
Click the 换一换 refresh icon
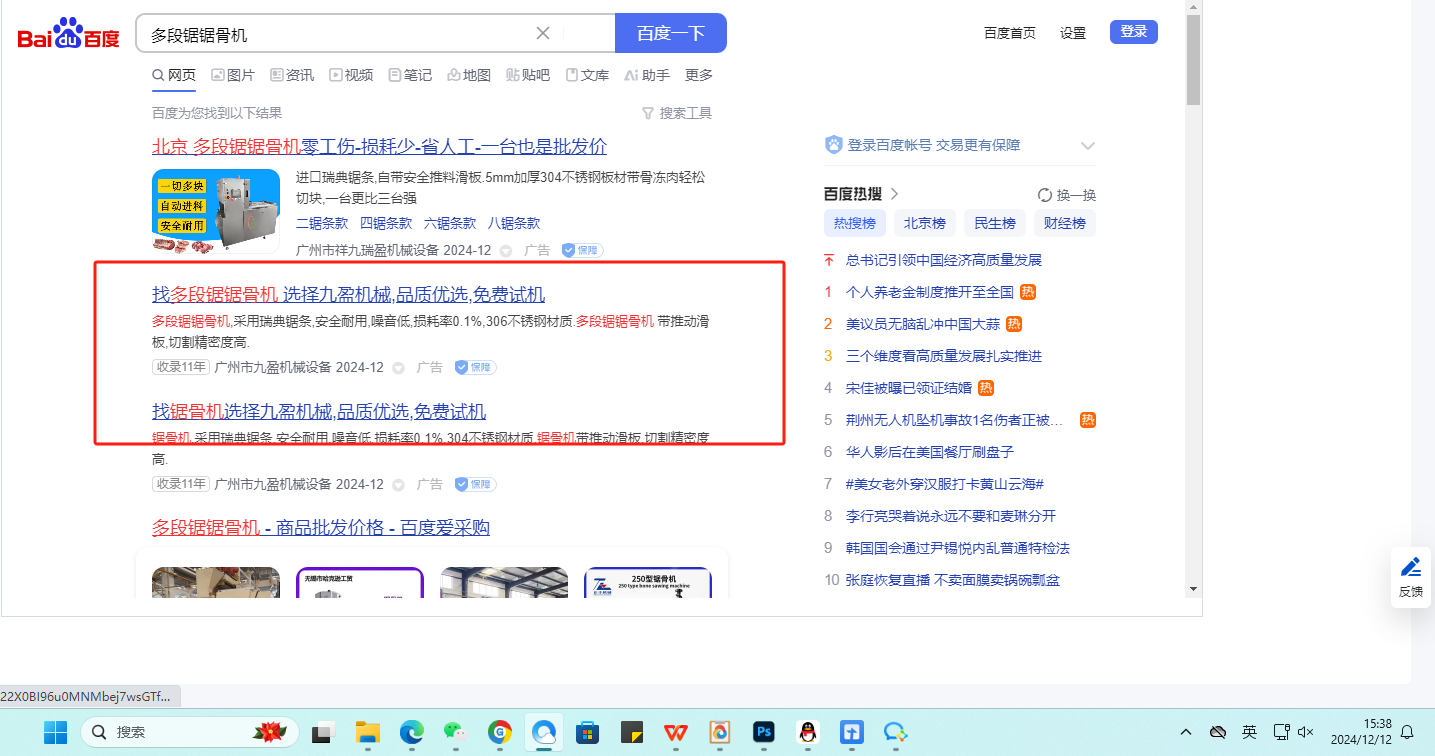[x=1045, y=195]
